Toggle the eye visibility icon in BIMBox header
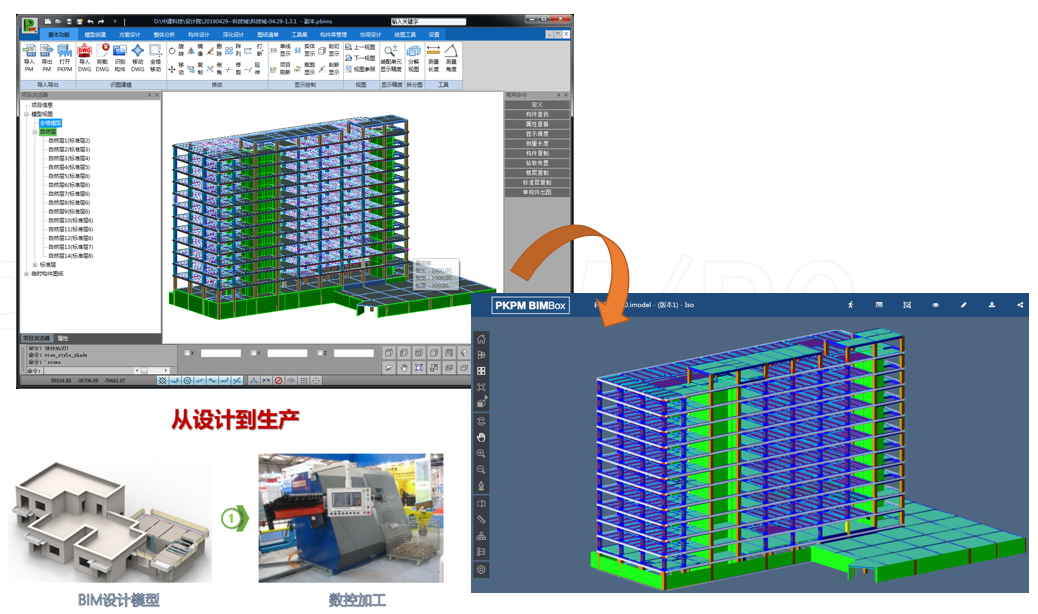Screen dimensions: 1038x614 935,304
